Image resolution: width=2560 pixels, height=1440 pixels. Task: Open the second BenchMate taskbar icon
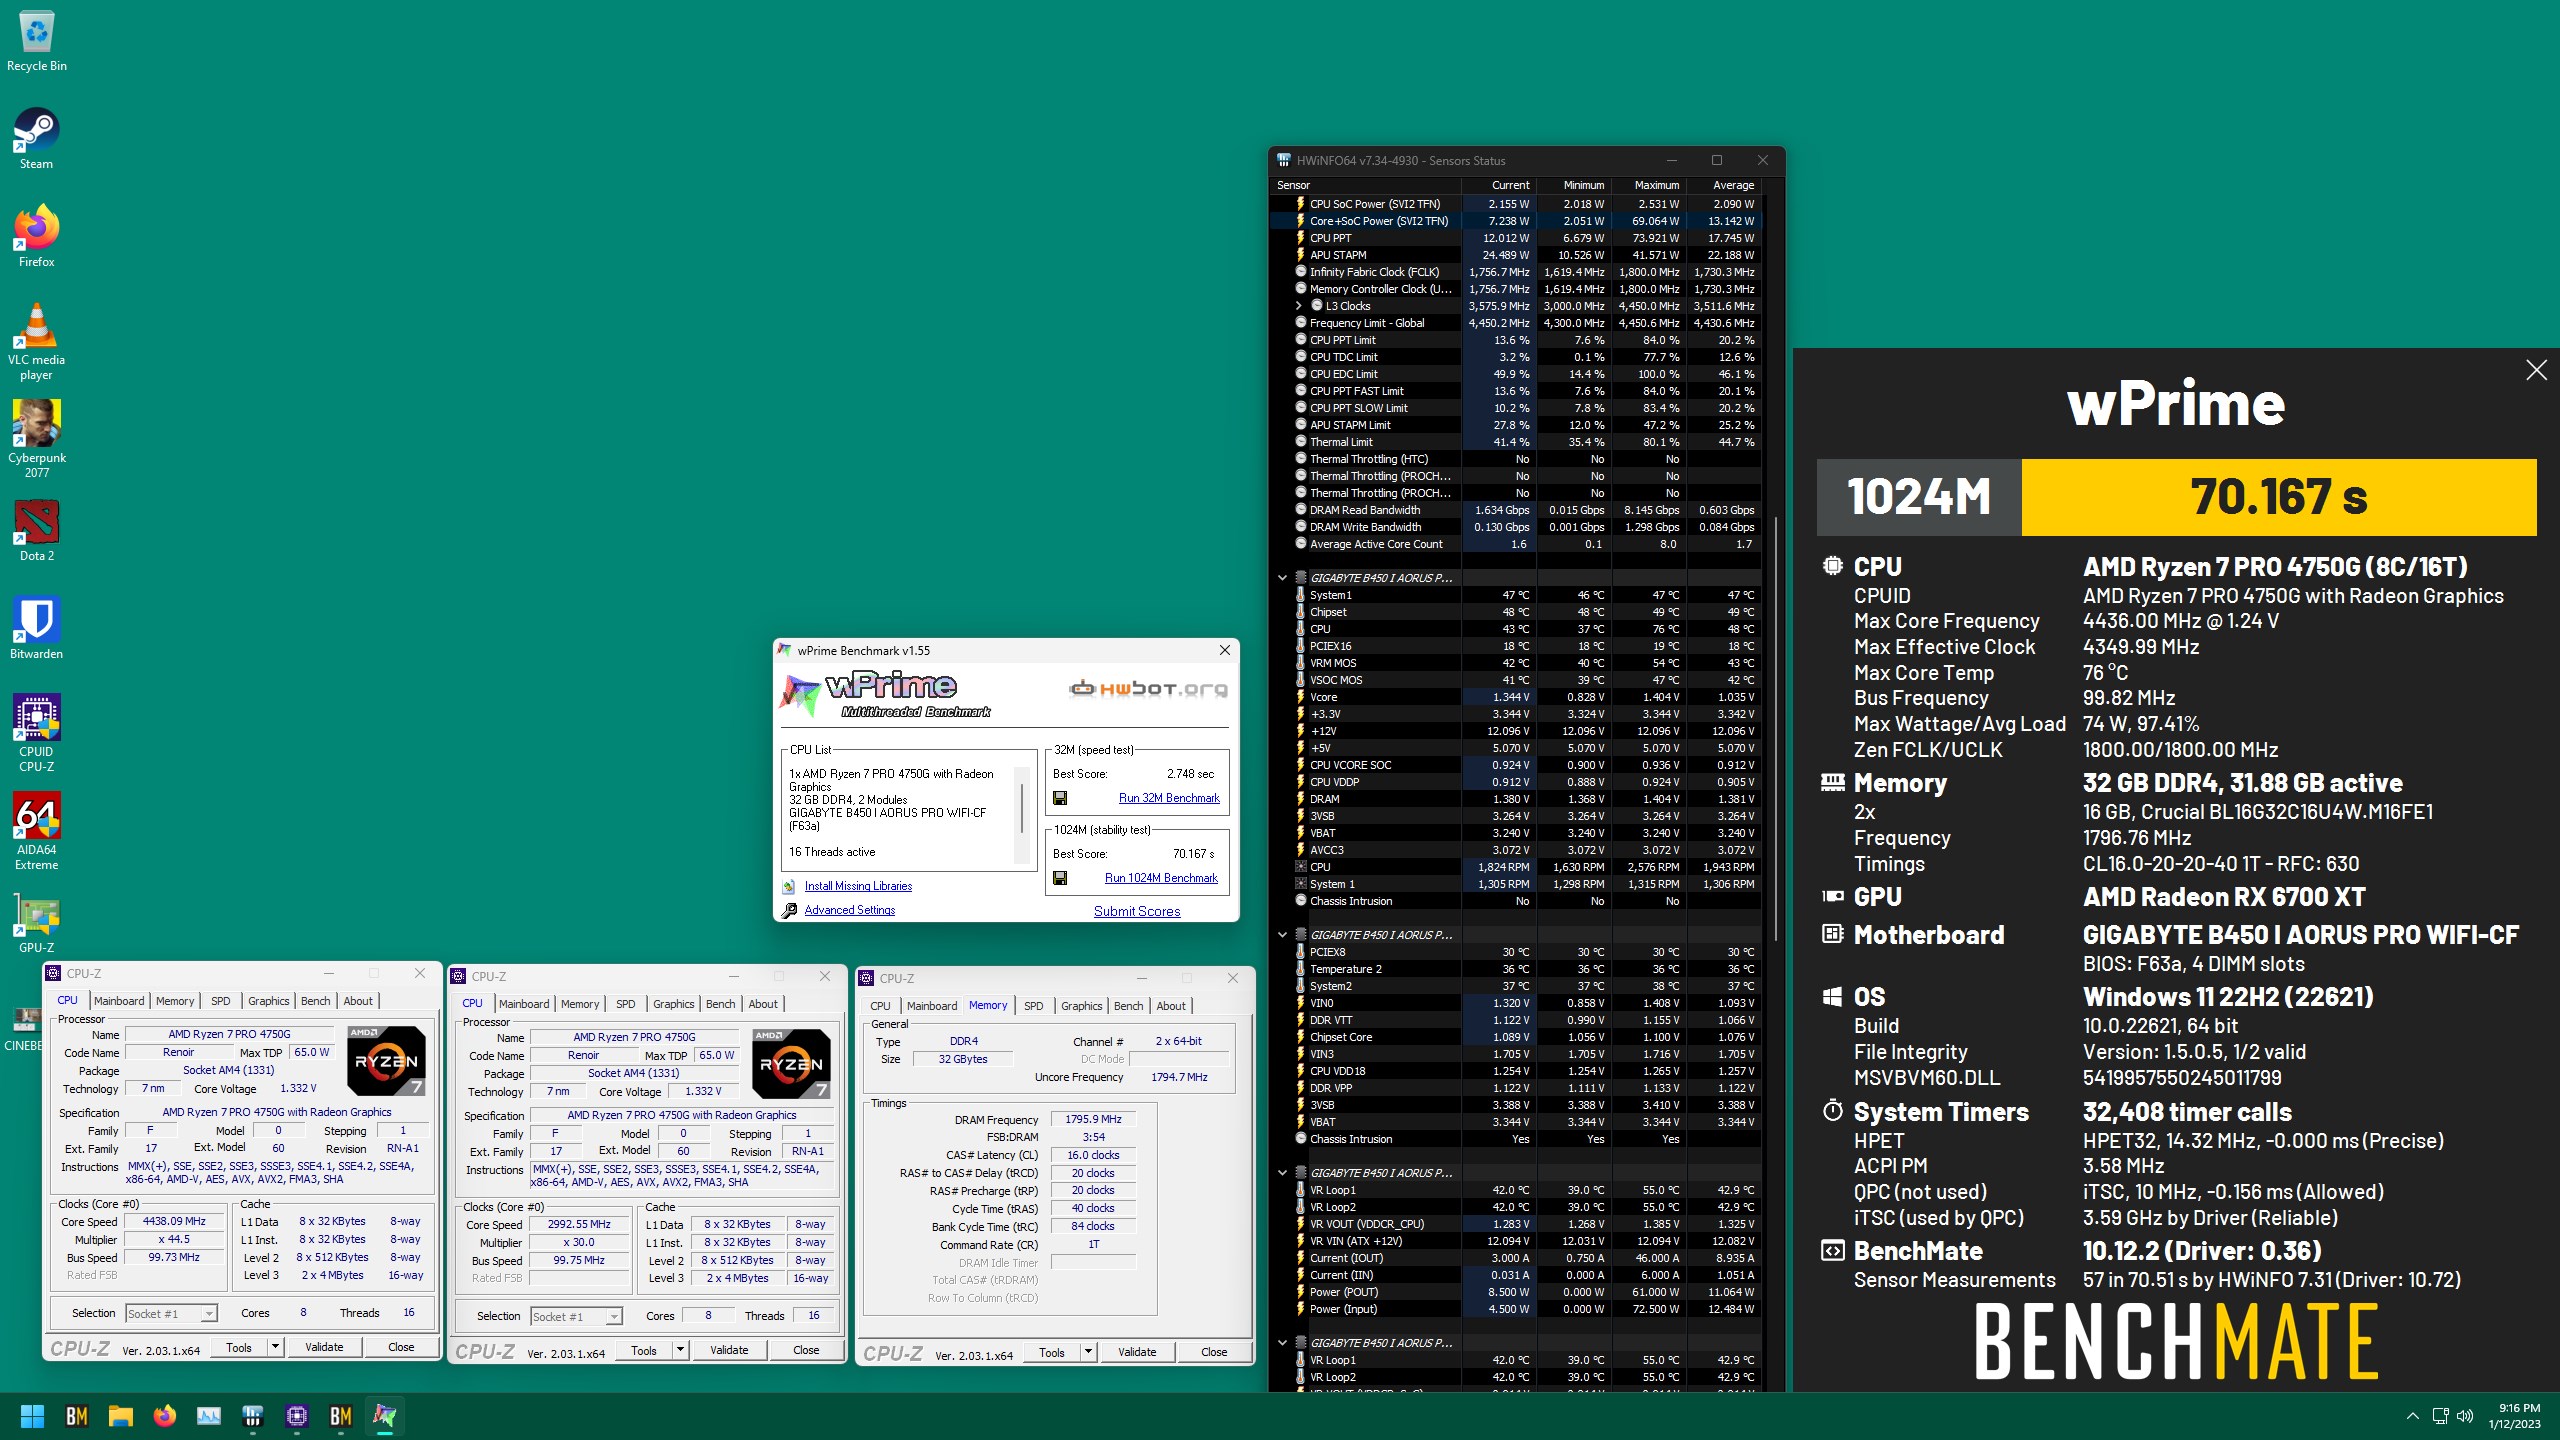(x=340, y=1416)
